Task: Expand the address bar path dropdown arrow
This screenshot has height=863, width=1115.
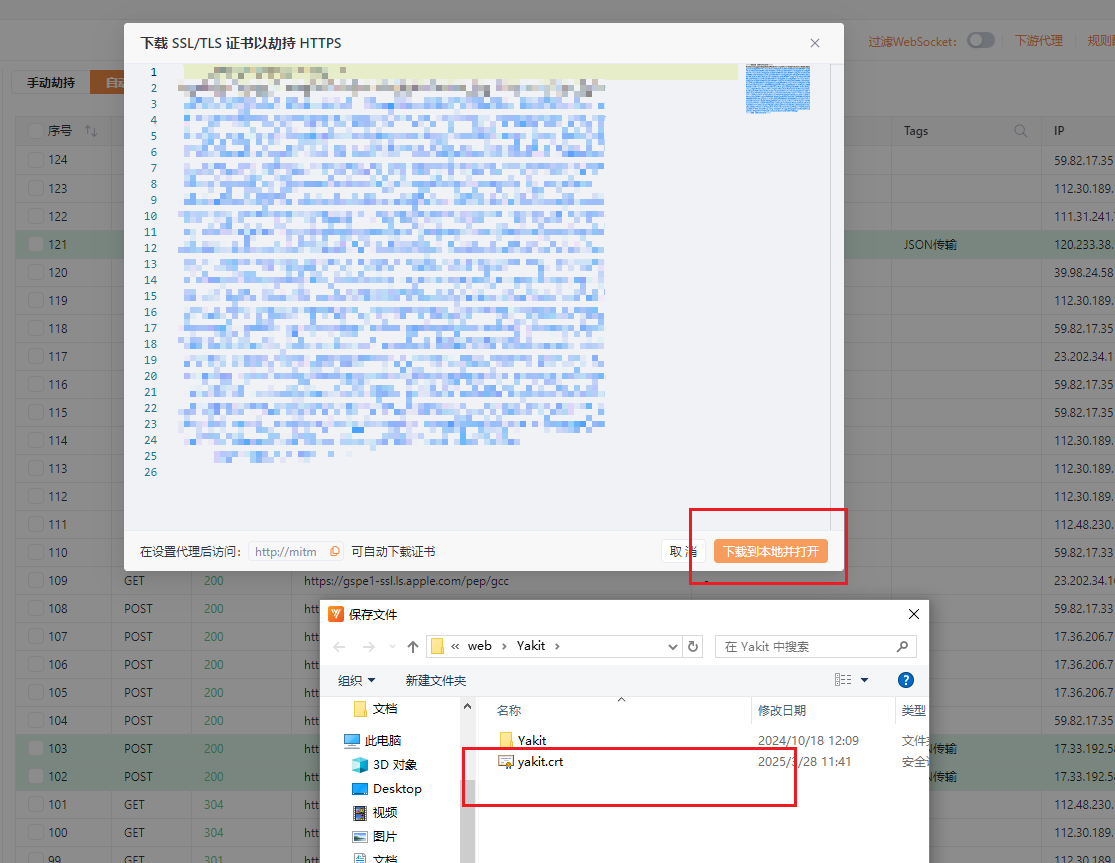Action: (x=673, y=646)
